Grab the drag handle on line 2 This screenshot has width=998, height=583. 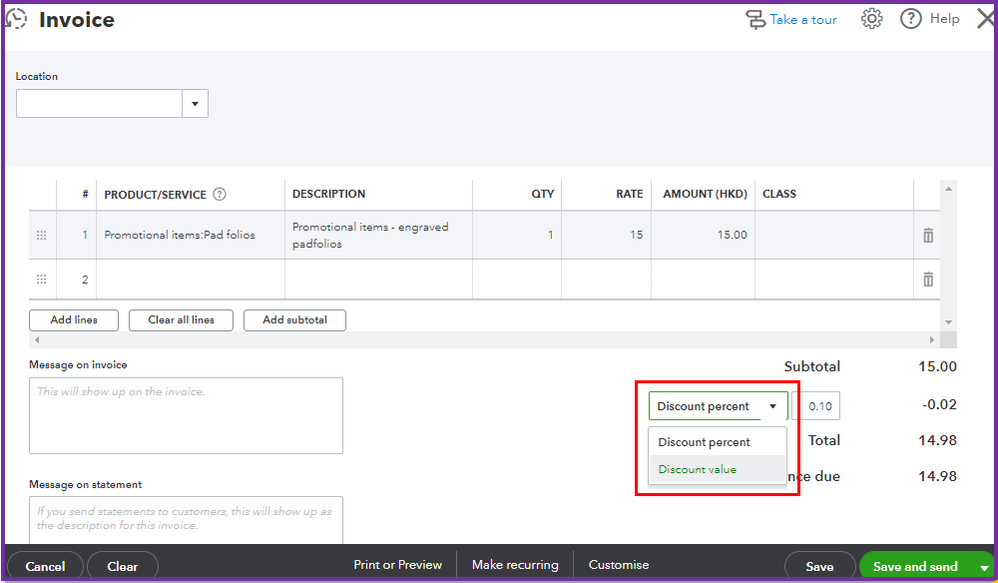[41, 279]
